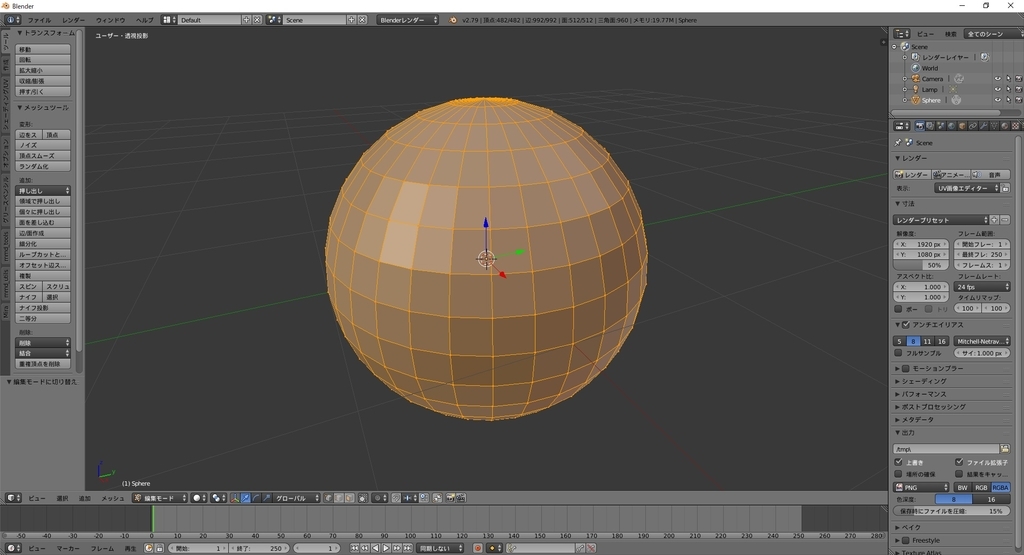1024x555 pixels.
Task: Toggle Lamp visibility eye in outliner
Action: coord(997,89)
